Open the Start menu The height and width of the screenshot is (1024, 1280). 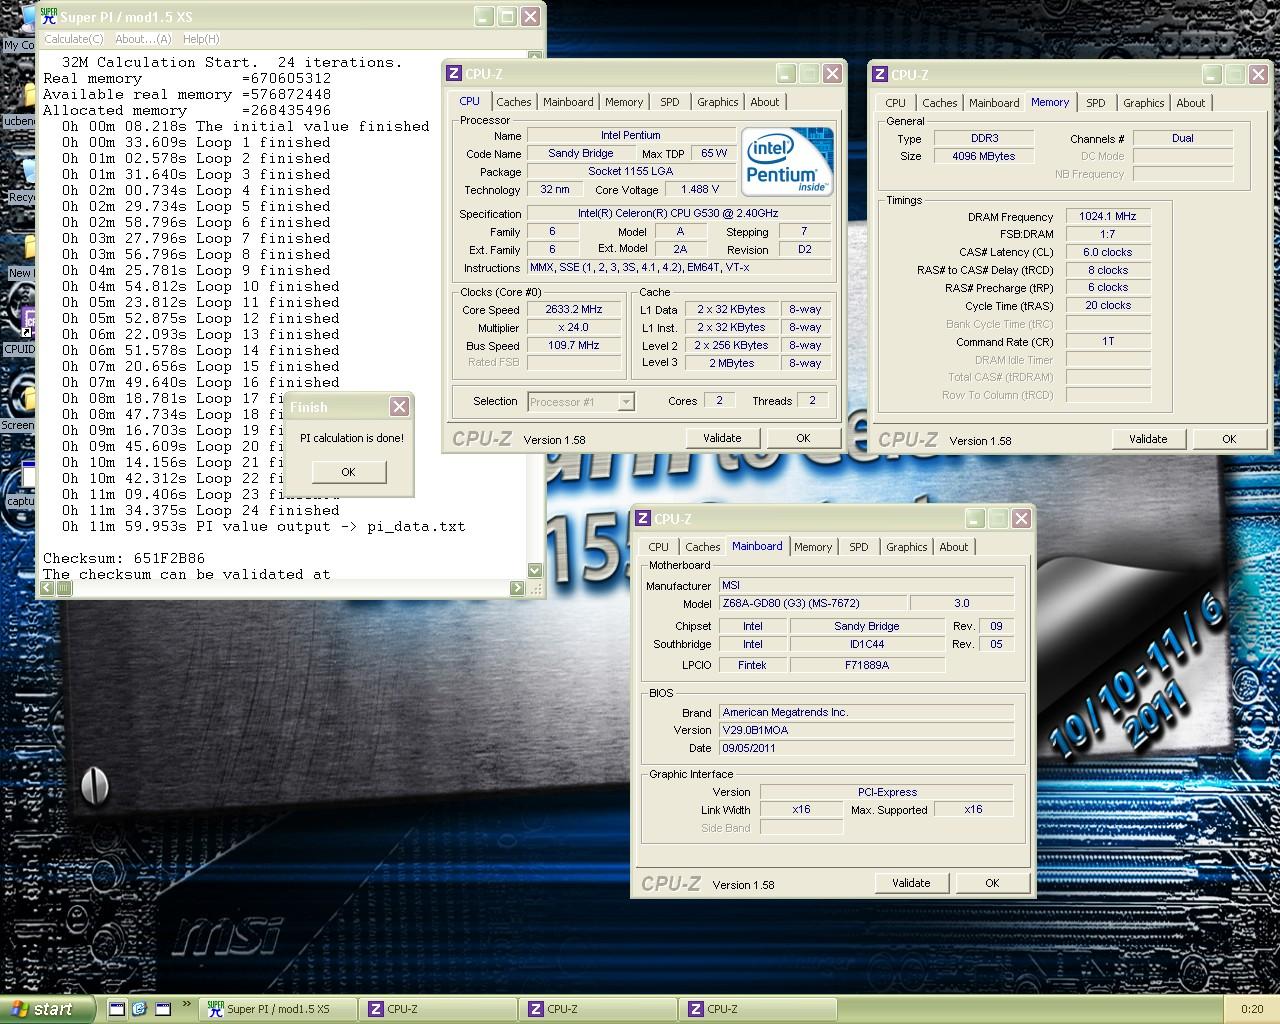[47, 1009]
